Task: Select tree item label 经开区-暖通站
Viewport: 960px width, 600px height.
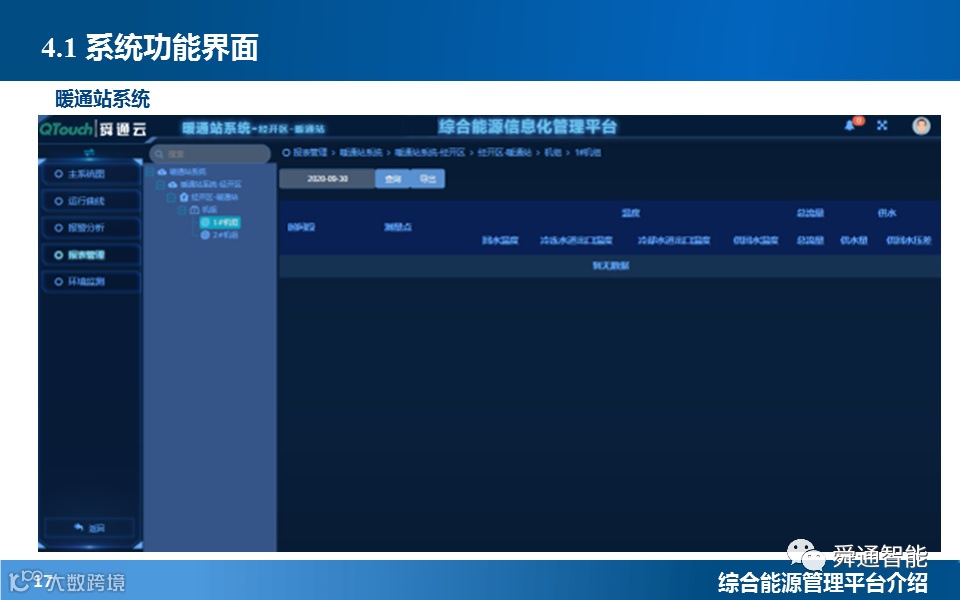Action: point(214,197)
